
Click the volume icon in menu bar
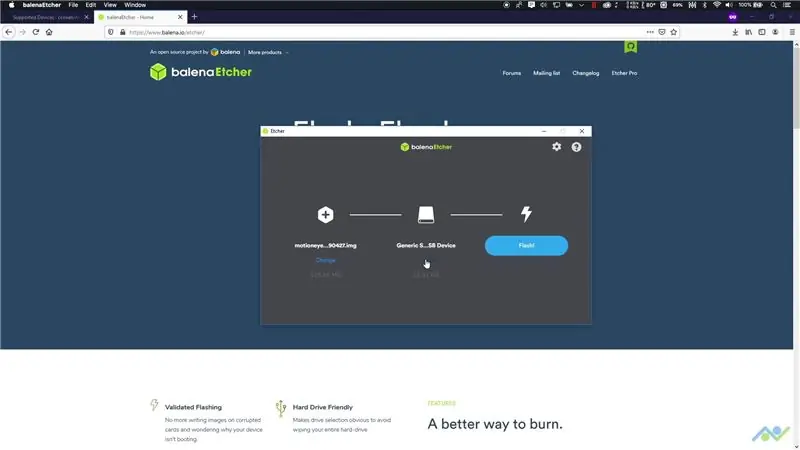729,5
